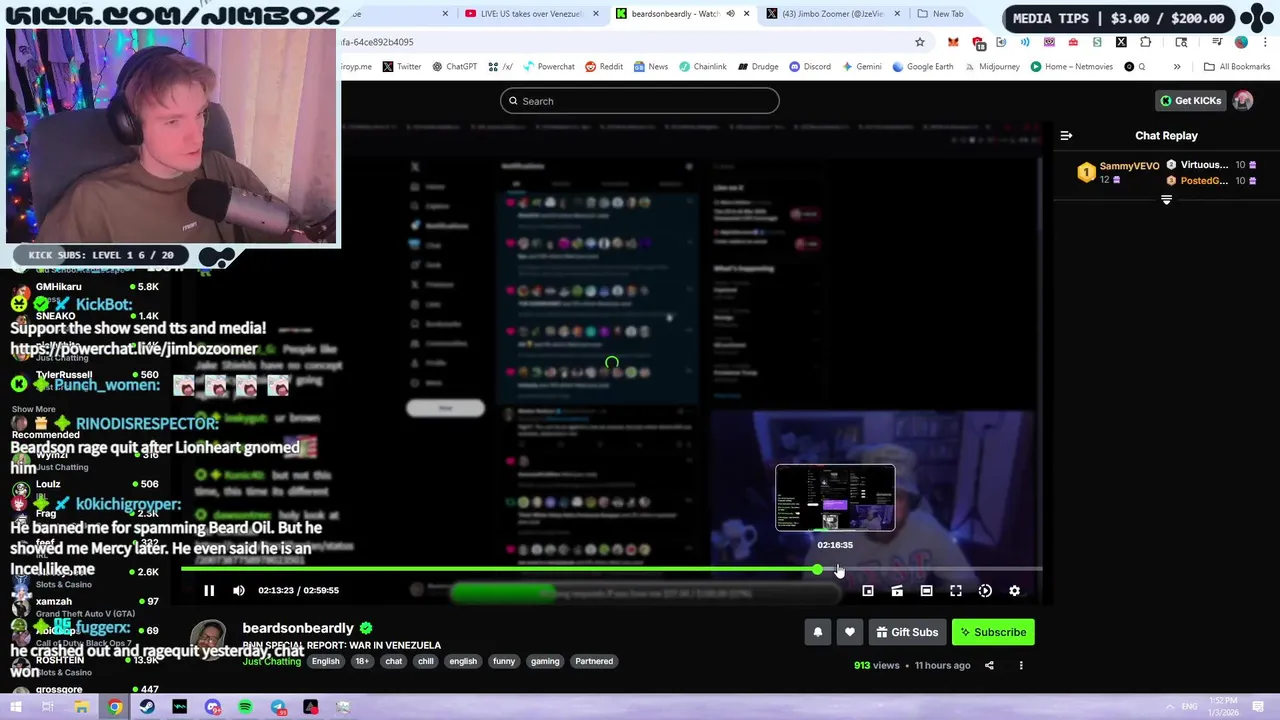The image size is (1280, 720).
Task: Open the Chainlink bookmark
Action: [702, 67]
